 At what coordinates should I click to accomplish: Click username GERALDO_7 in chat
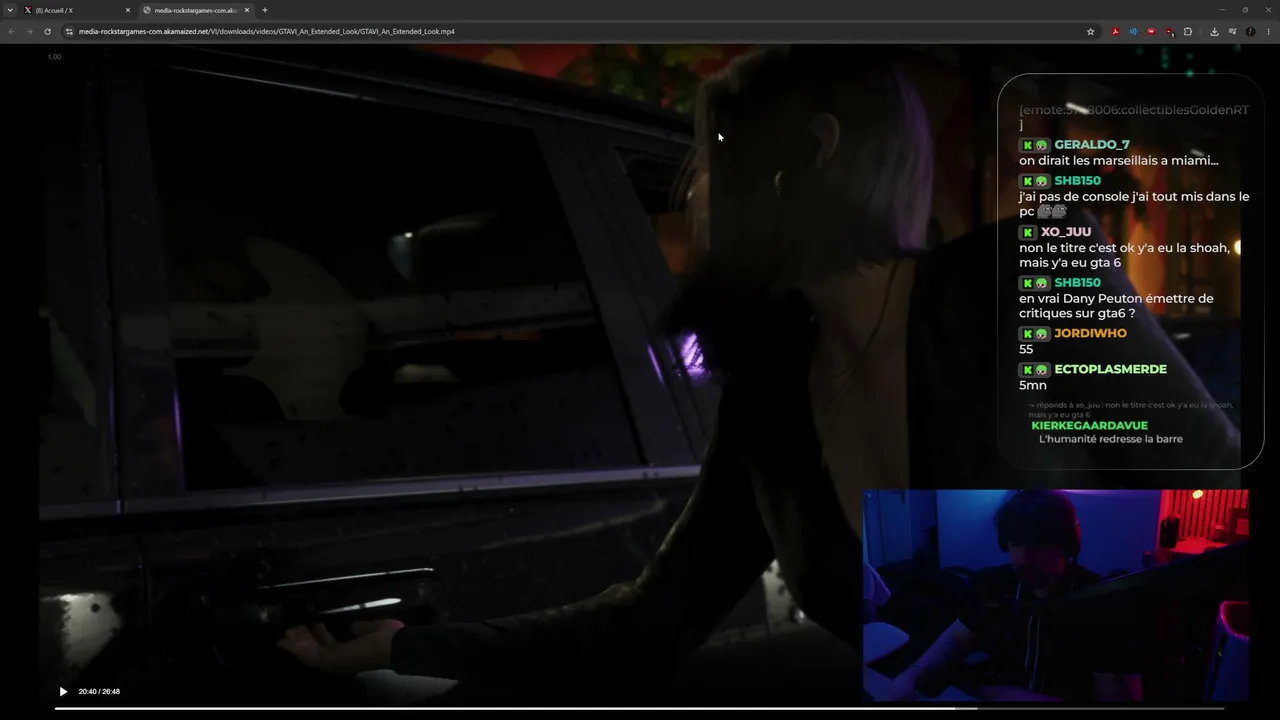1092,145
